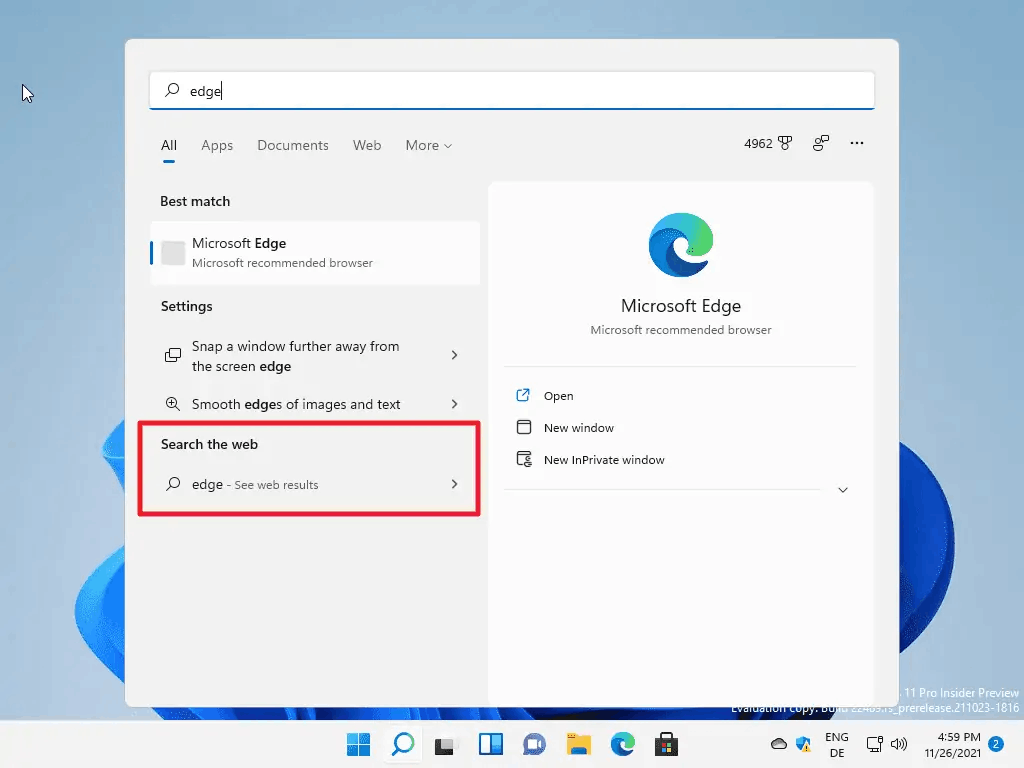Expand the More filters dropdown
The height and width of the screenshot is (768, 1024).
(428, 145)
